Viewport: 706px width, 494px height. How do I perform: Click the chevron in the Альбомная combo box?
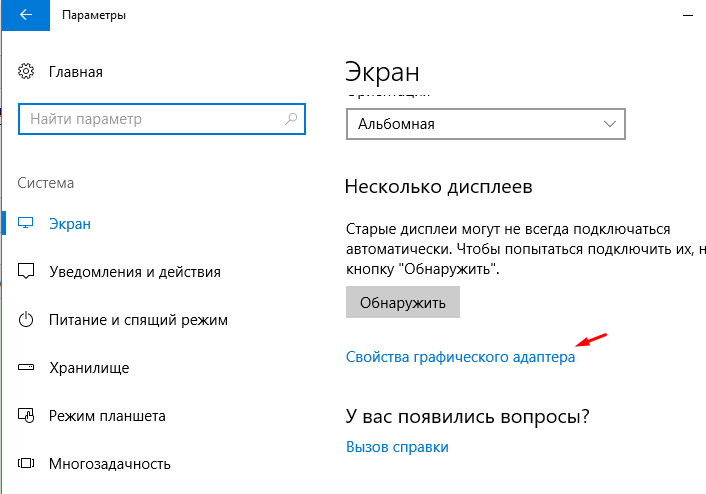point(610,124)
